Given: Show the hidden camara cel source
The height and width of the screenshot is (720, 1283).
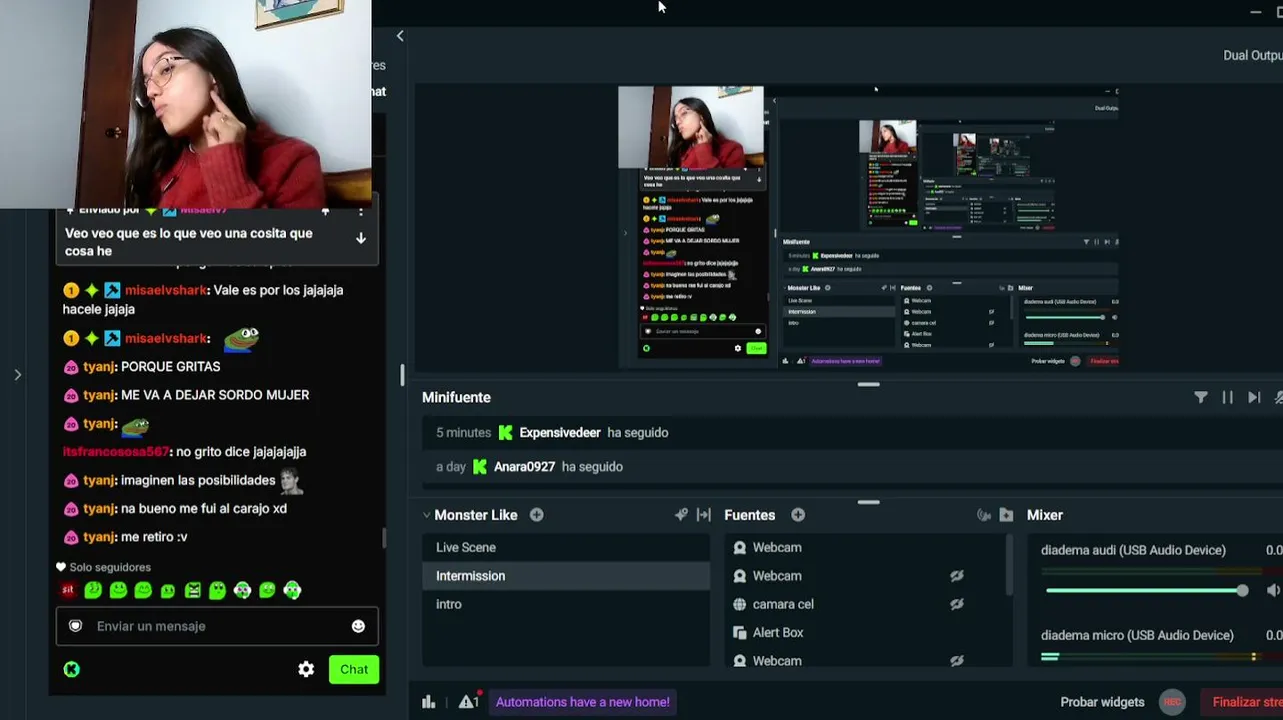Looking at the screenshot, I should tap(957, 604).
